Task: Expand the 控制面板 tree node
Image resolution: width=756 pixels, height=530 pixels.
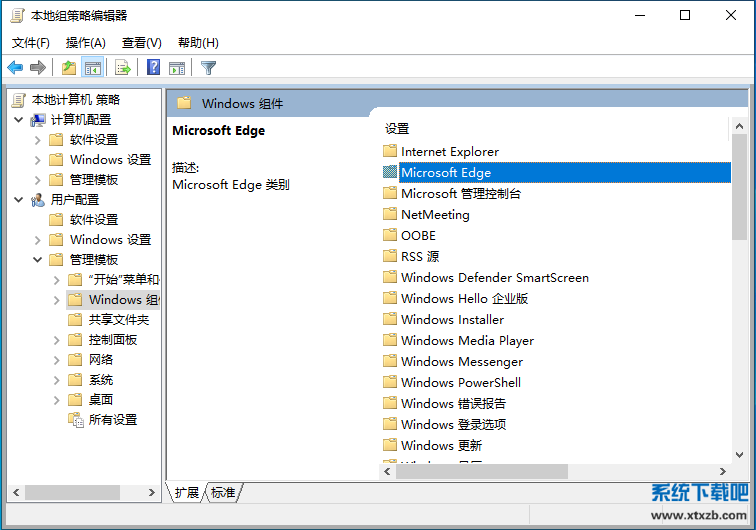Action: click(56, 340)
